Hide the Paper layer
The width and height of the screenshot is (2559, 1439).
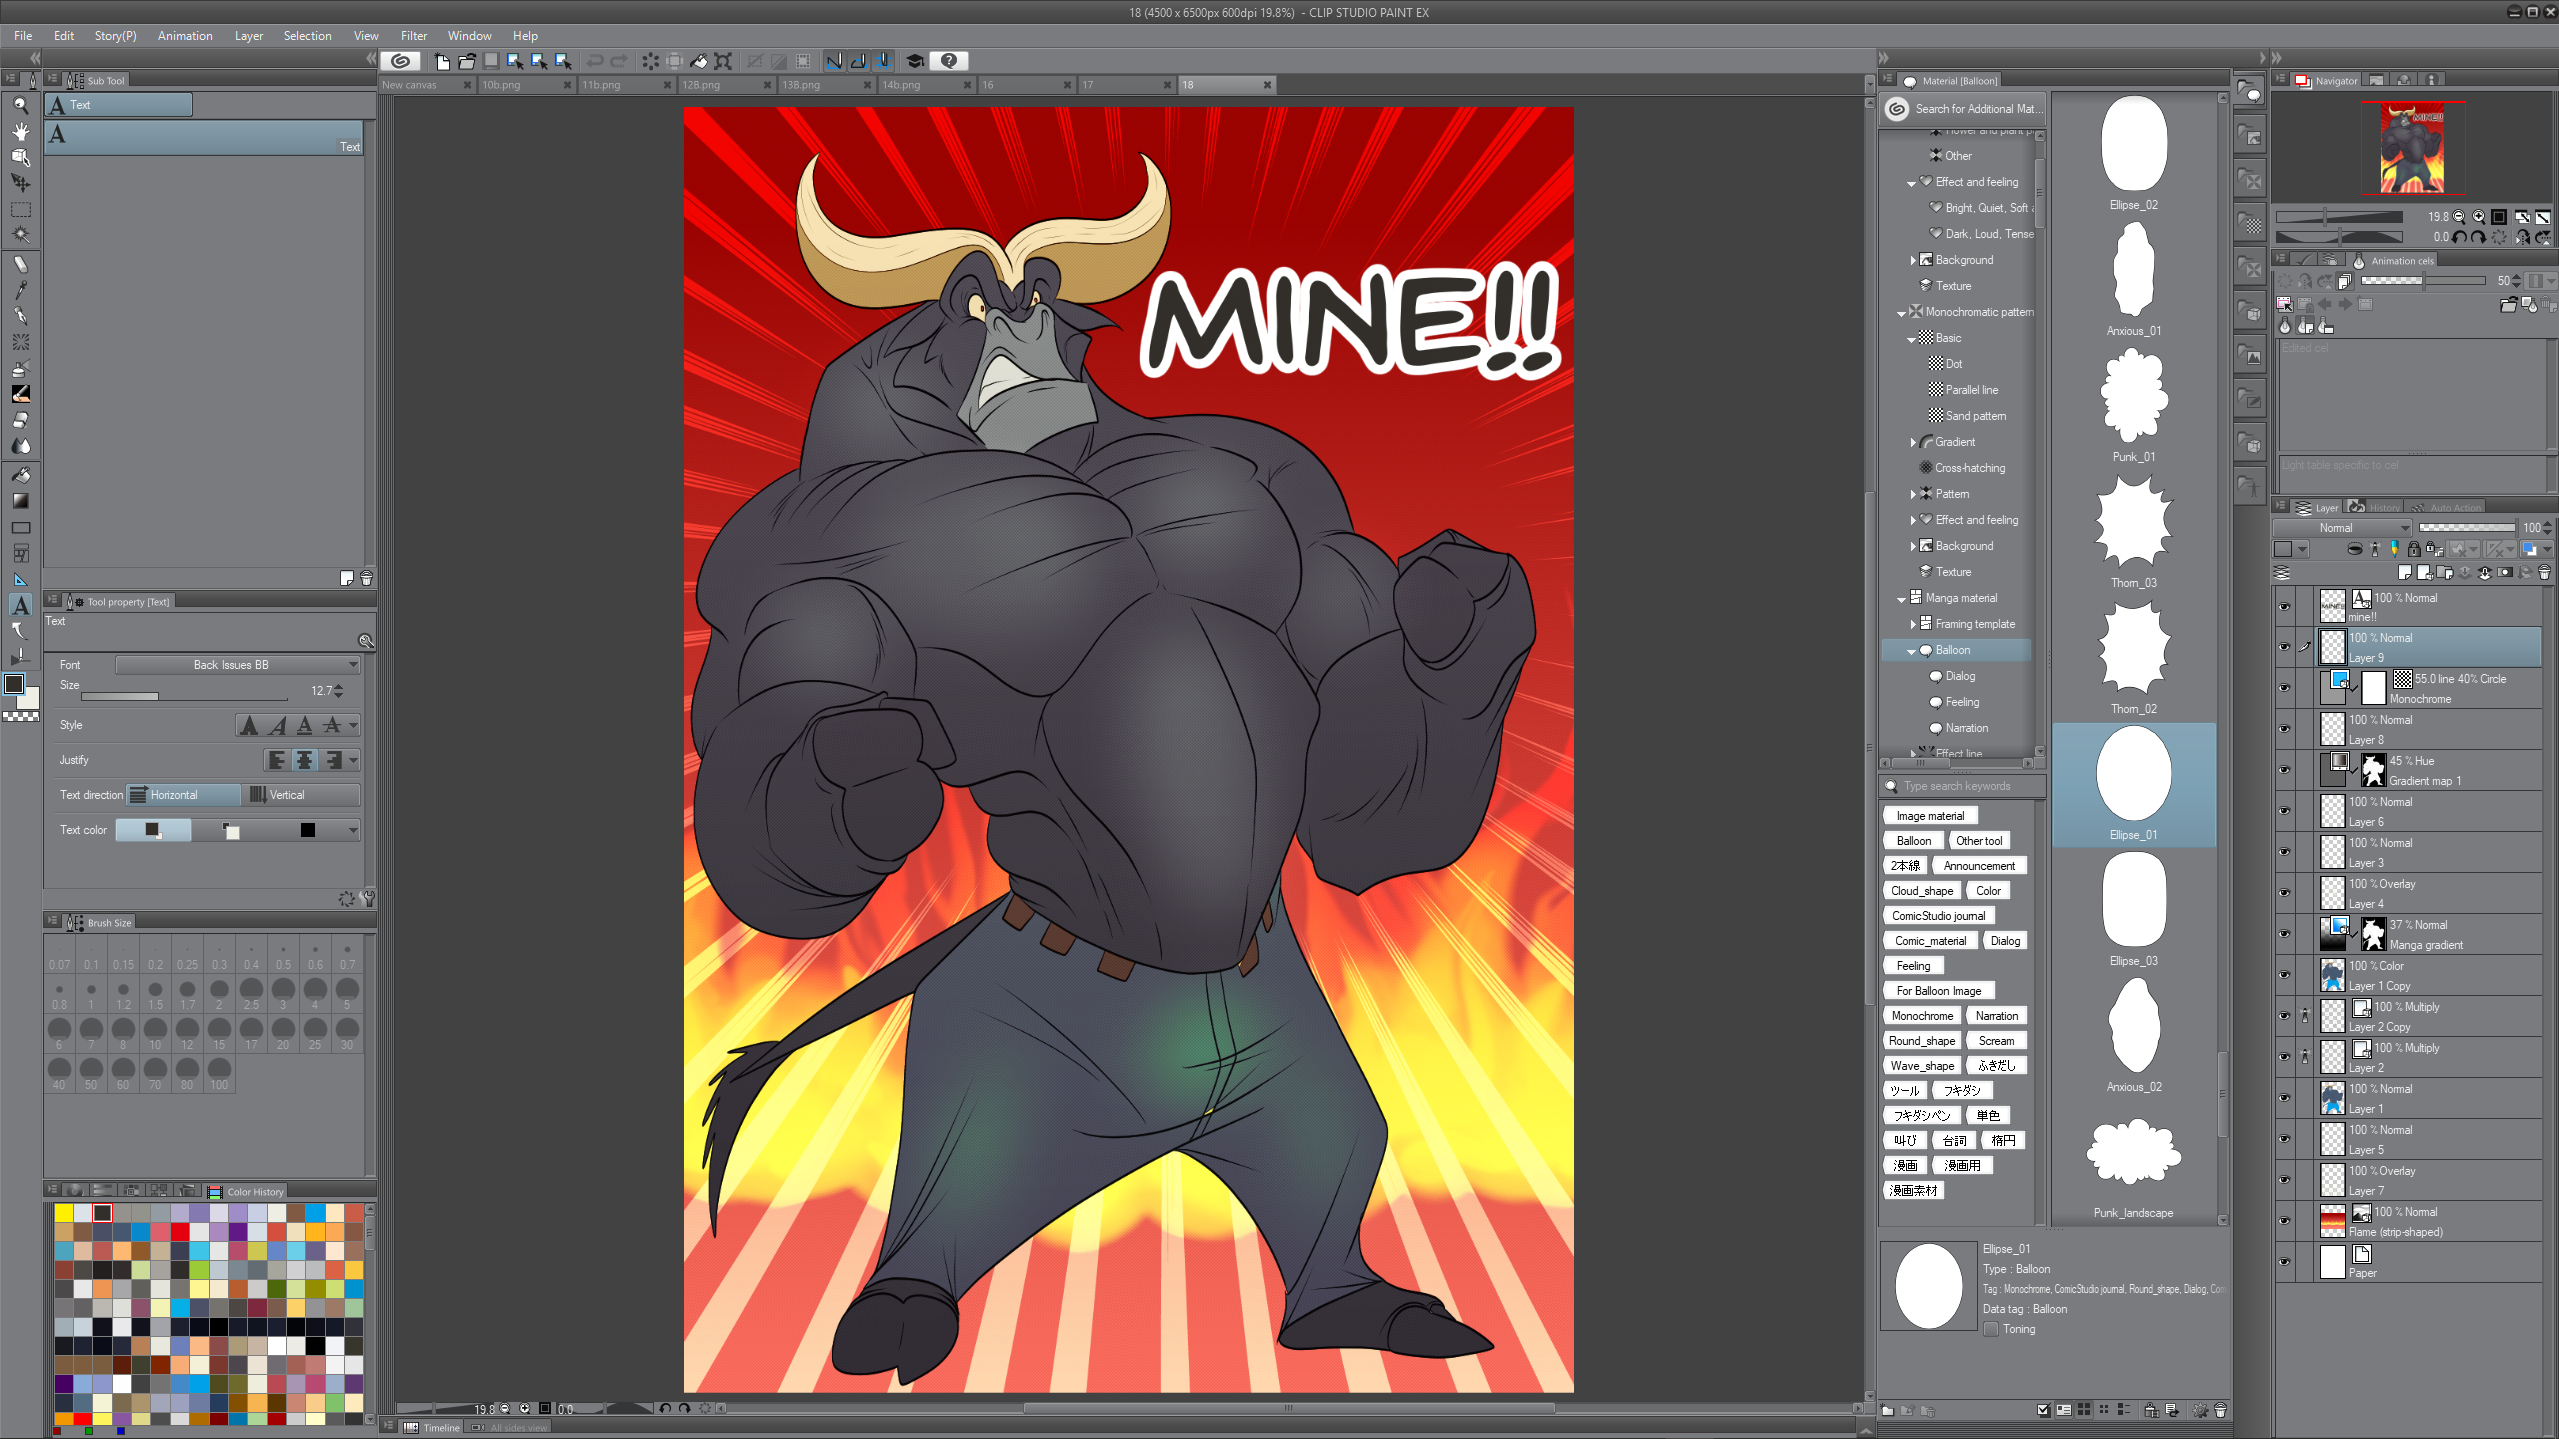[x=2284, y=1262]
